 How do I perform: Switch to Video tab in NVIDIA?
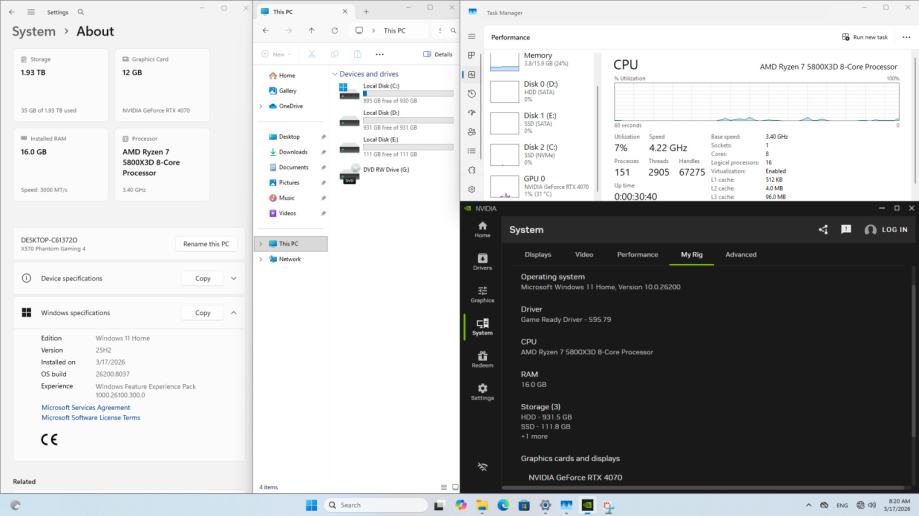click(584, 254)
